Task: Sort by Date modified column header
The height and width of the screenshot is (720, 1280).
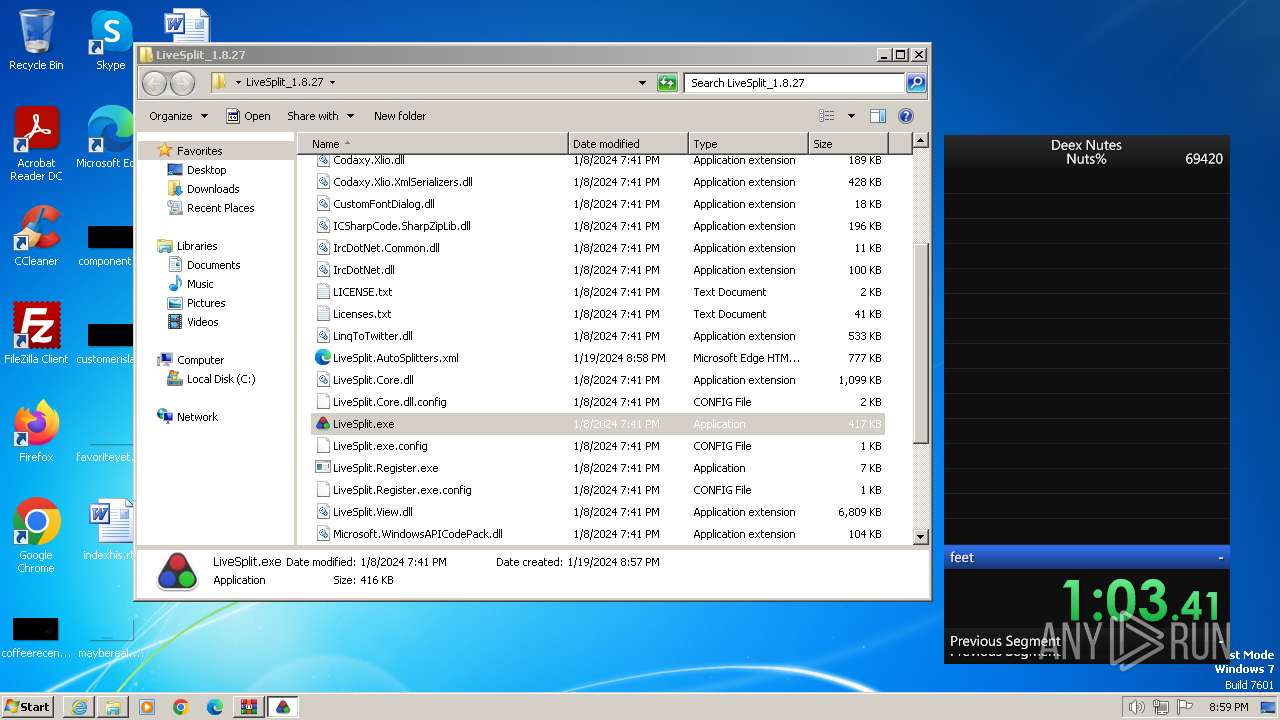Action: [x=628, y=144]
